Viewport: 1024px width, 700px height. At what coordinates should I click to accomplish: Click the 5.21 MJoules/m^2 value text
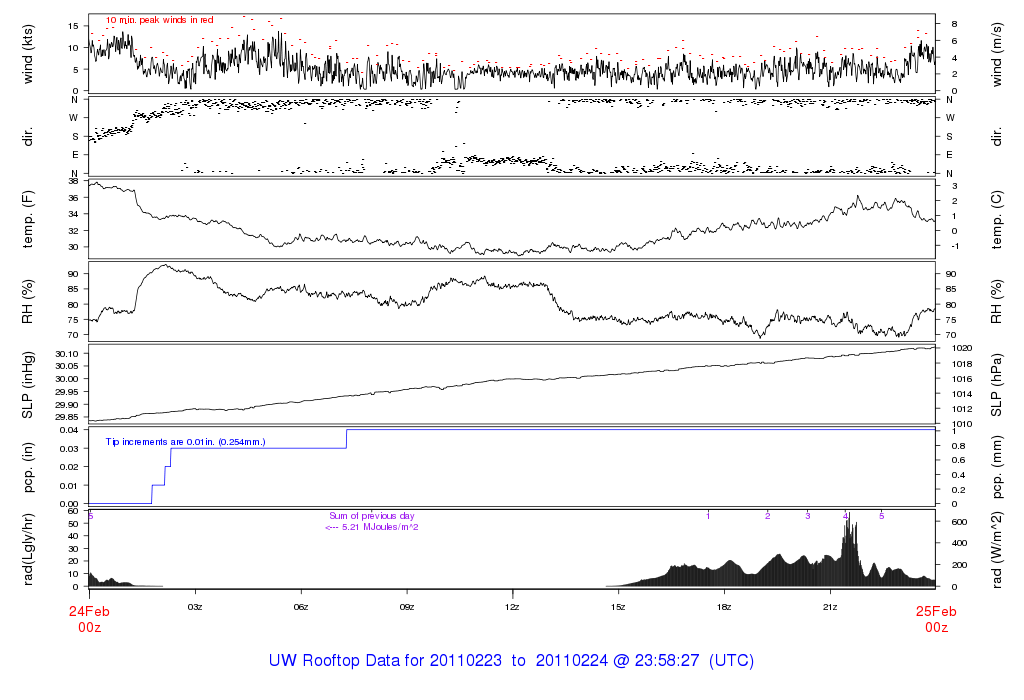372,526
